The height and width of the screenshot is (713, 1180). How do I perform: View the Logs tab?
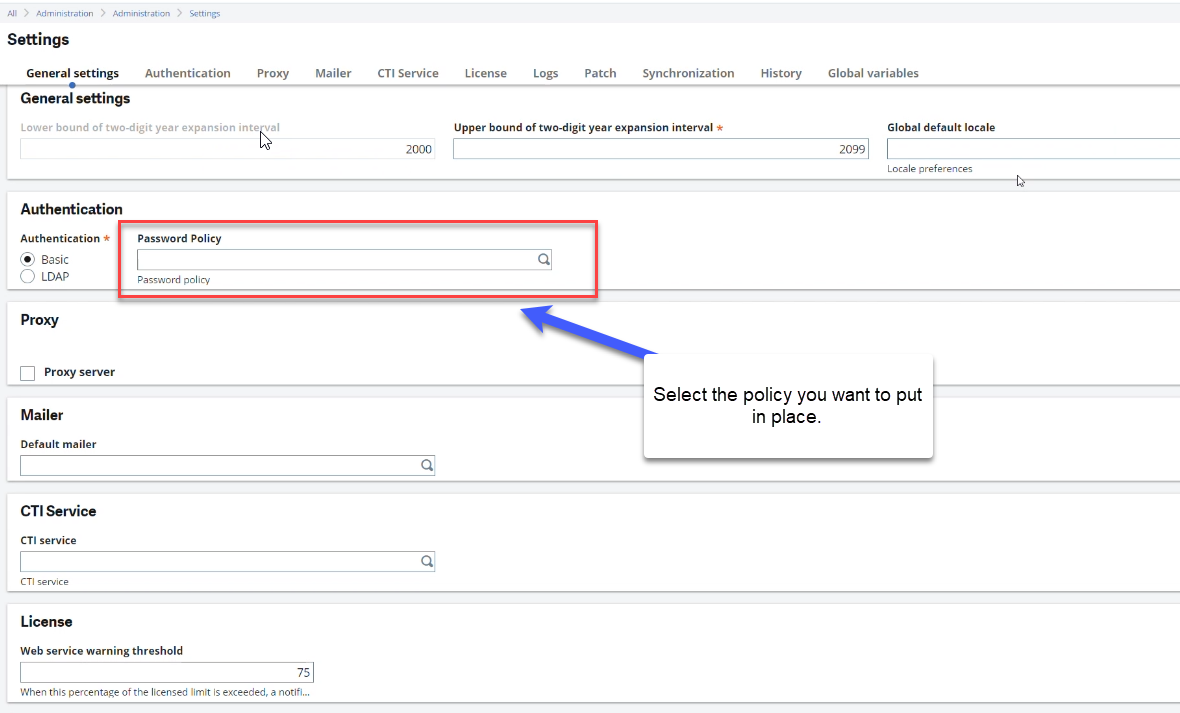pyautogui.click(x=545, y=72)
